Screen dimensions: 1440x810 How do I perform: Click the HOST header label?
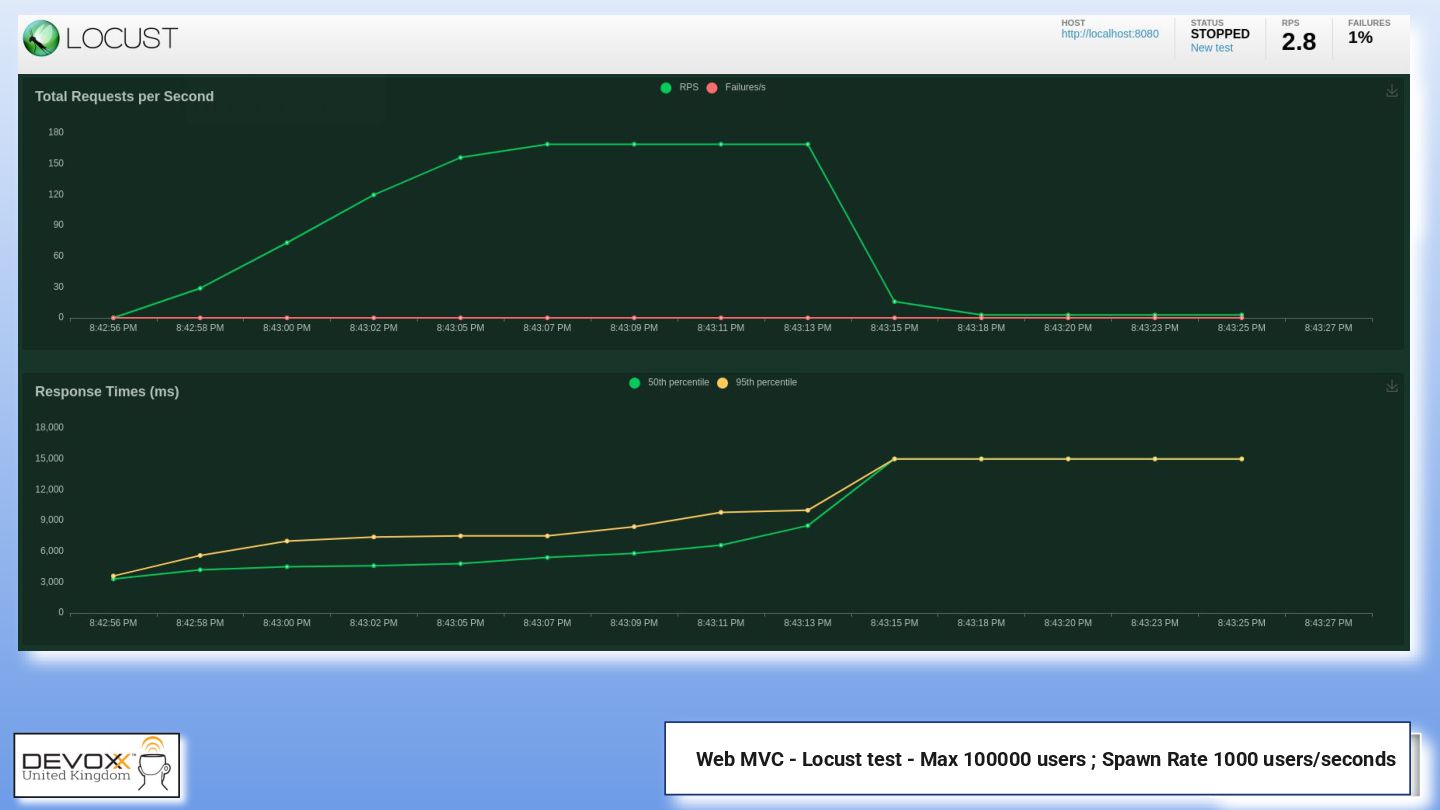click(1073, 22)
